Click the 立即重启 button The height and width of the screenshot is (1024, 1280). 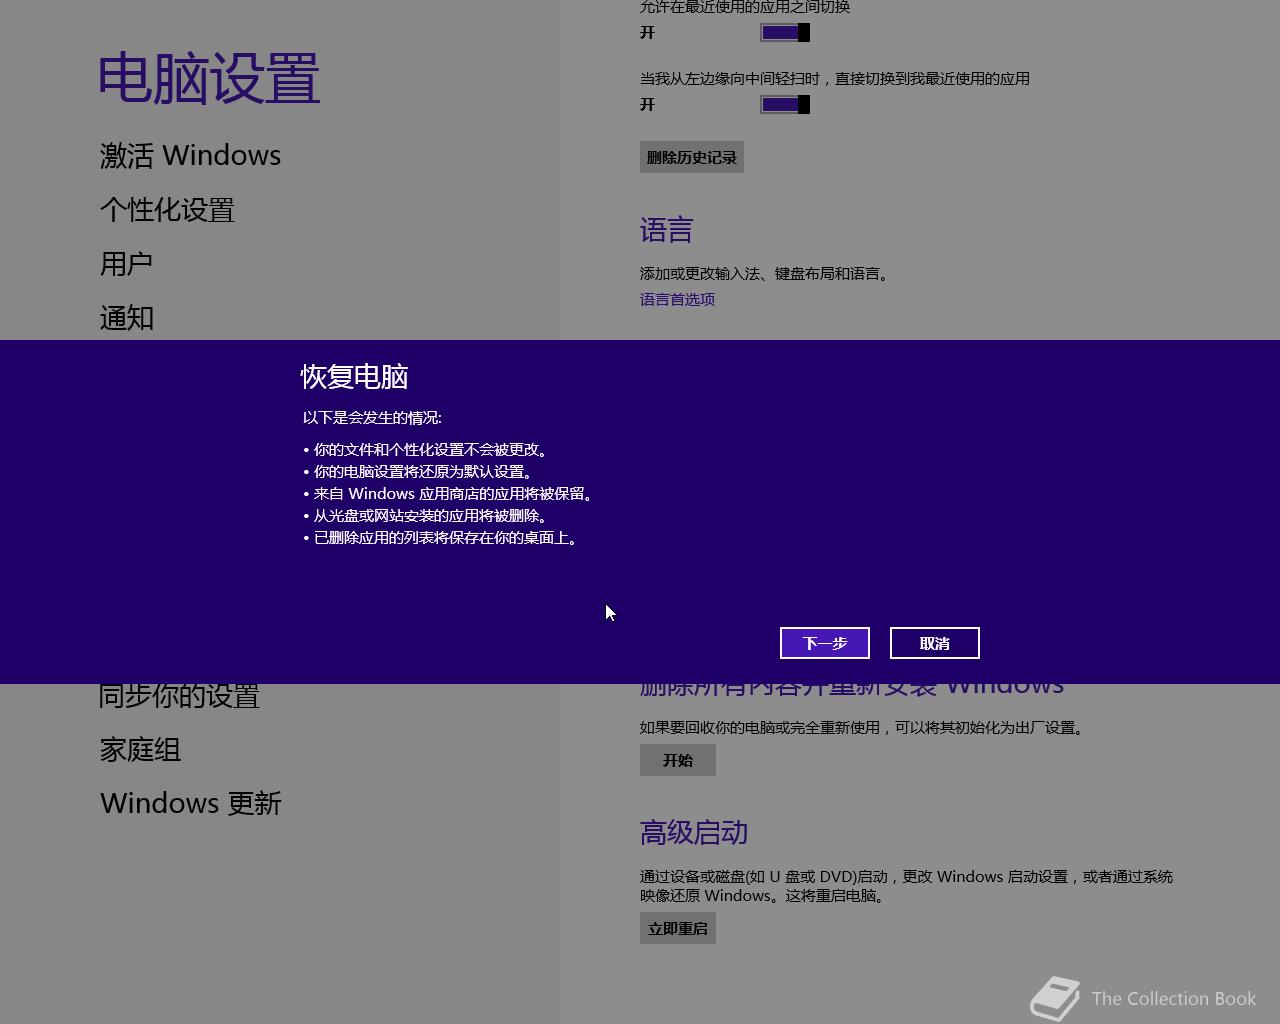click(678, 928)
